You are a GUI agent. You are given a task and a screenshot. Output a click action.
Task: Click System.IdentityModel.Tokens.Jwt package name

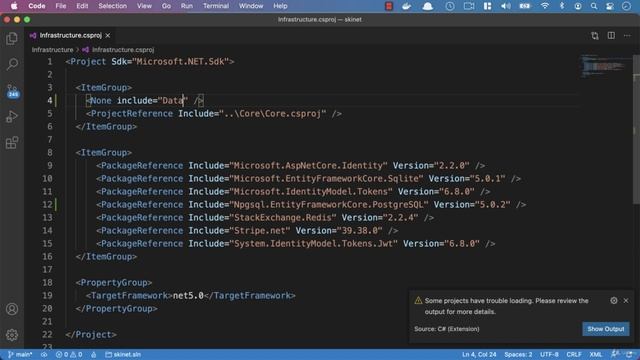(x=313, y=244)
